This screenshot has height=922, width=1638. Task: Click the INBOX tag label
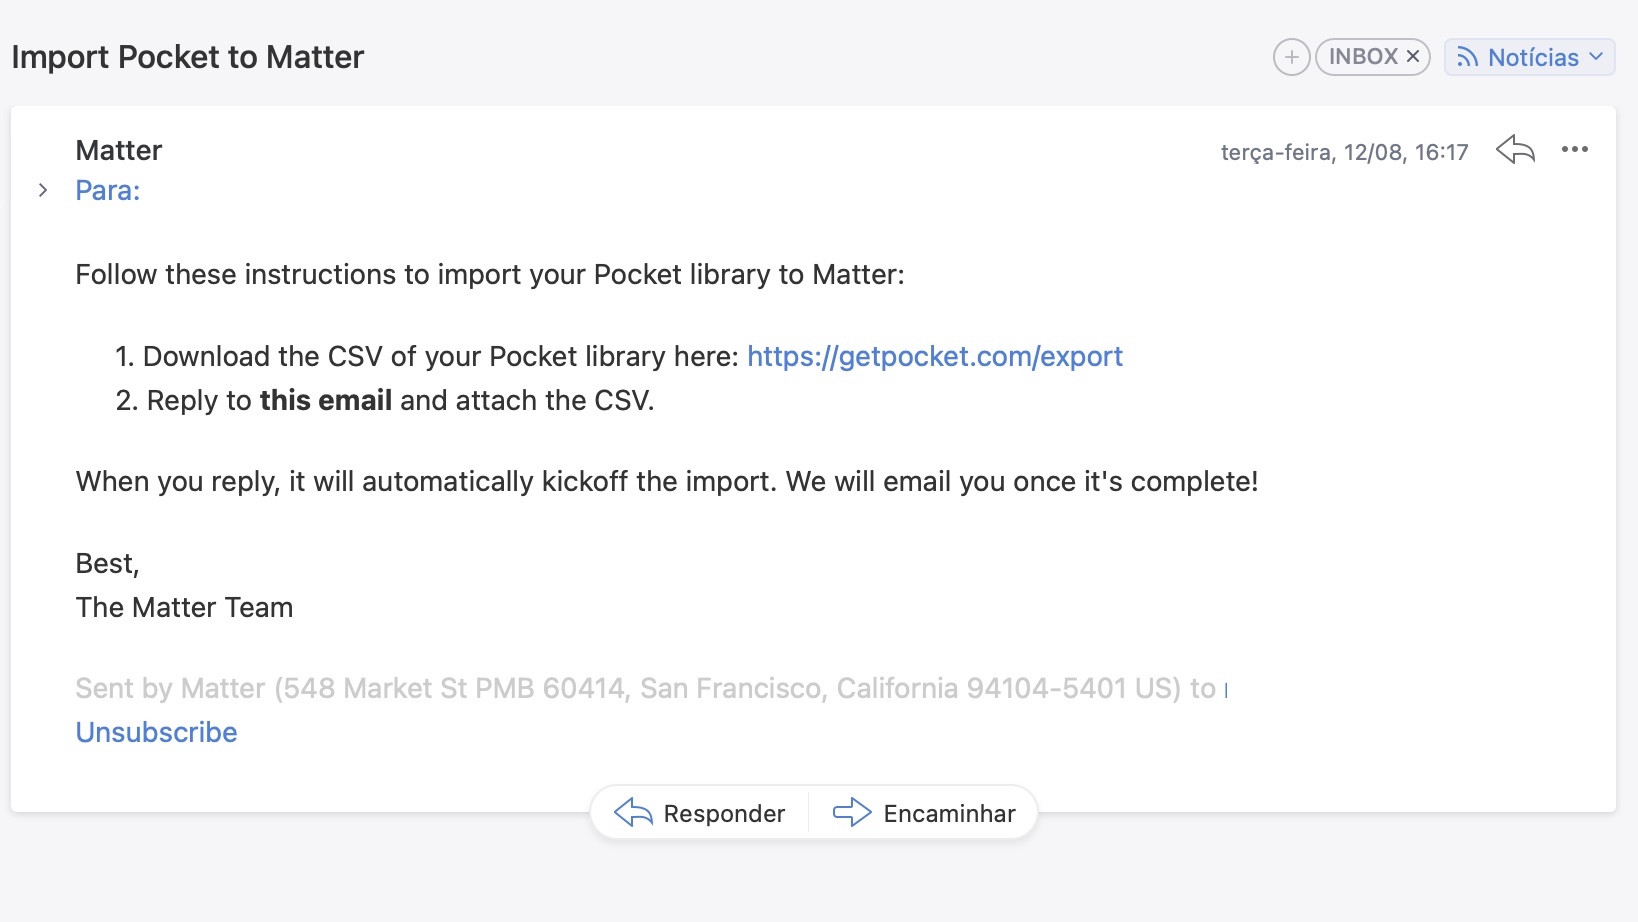1362,57
